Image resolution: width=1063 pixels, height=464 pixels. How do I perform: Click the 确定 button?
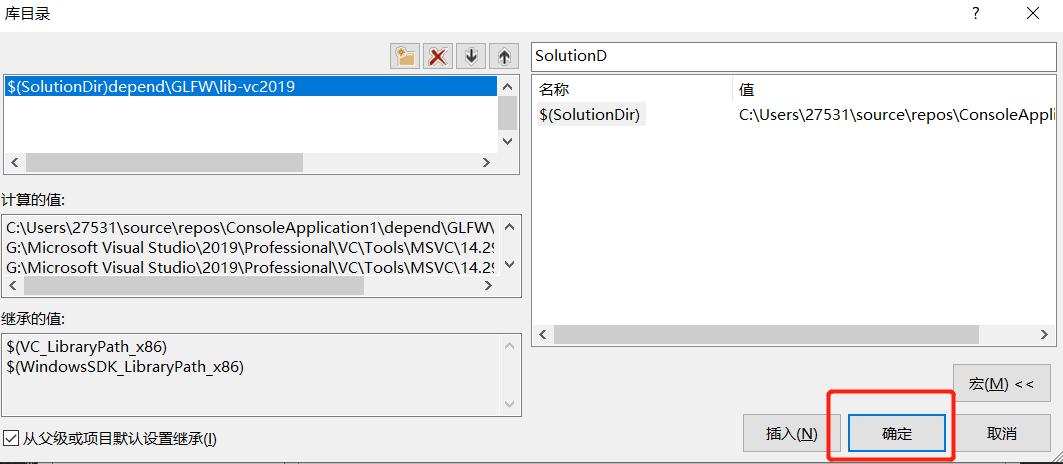click(x=896, y=433)
